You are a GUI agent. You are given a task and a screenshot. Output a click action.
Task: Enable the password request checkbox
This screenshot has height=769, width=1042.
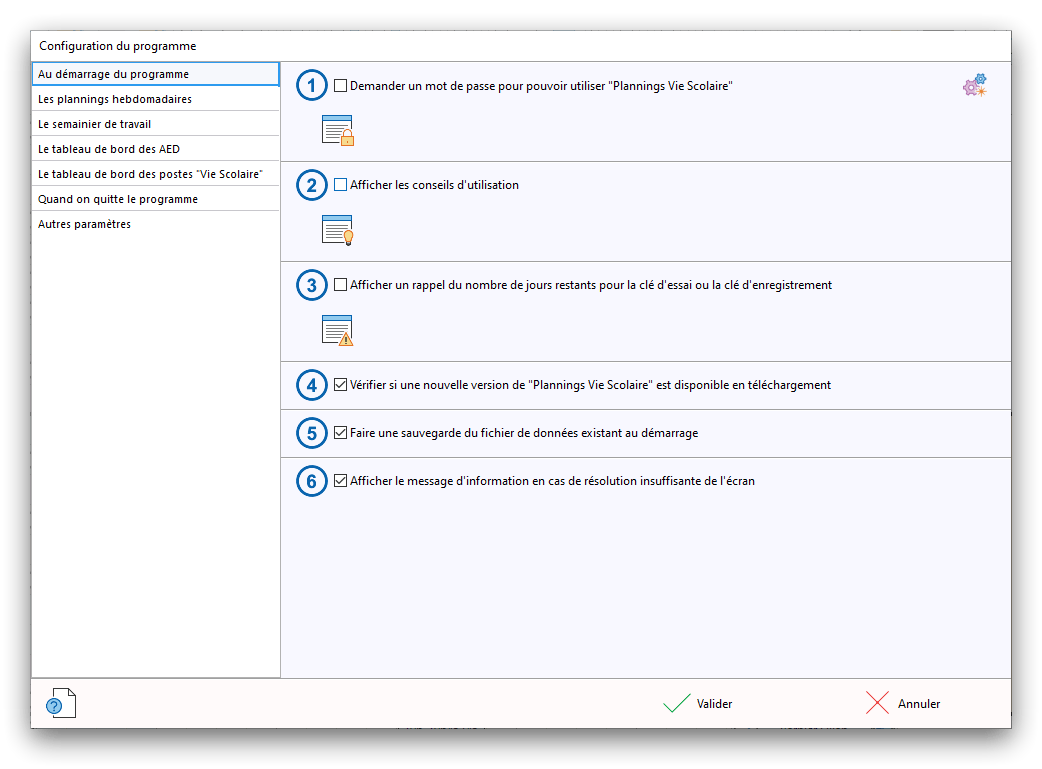[341, 86]
